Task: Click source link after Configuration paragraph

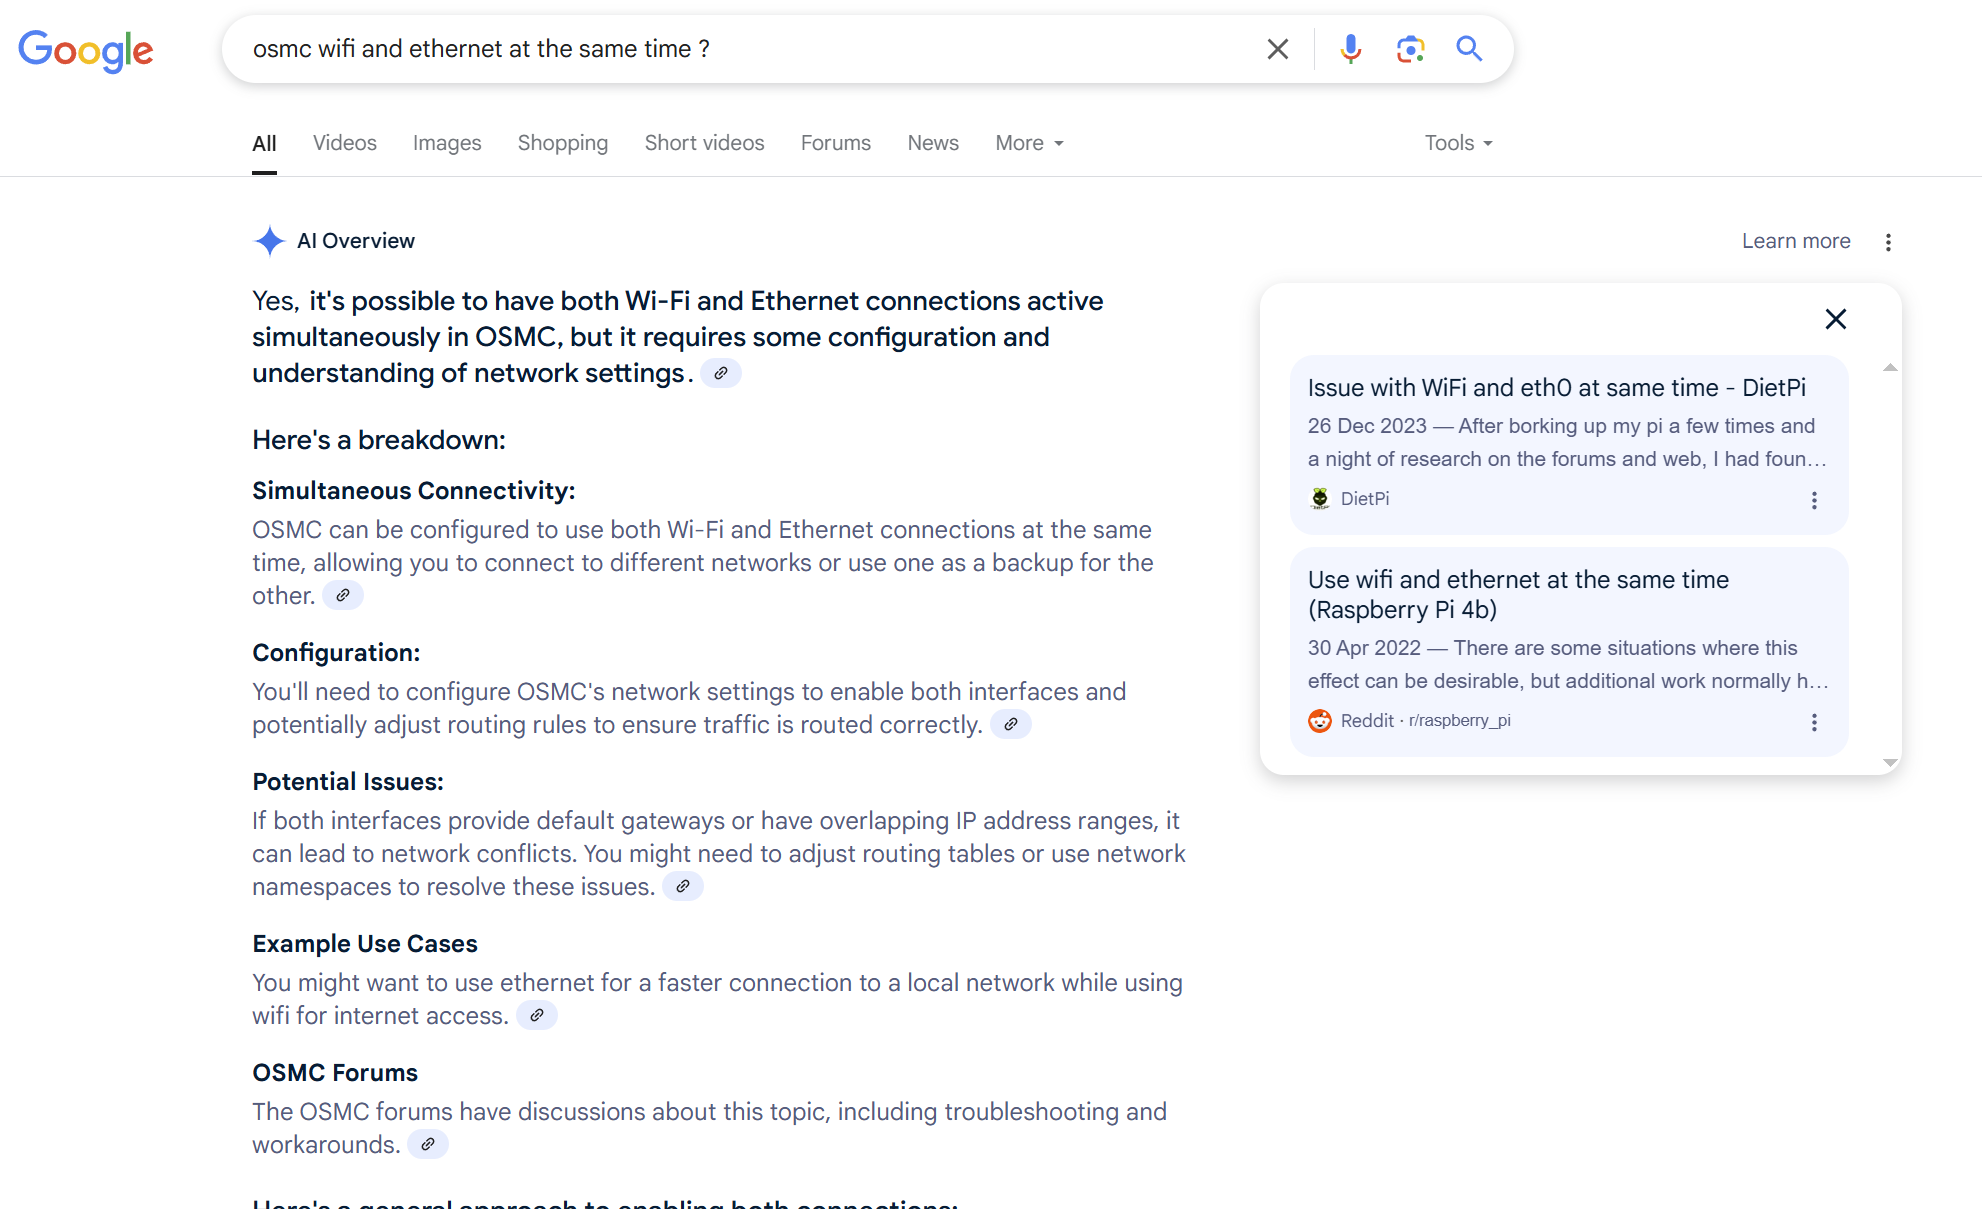Action: (x=1010, y=724)
